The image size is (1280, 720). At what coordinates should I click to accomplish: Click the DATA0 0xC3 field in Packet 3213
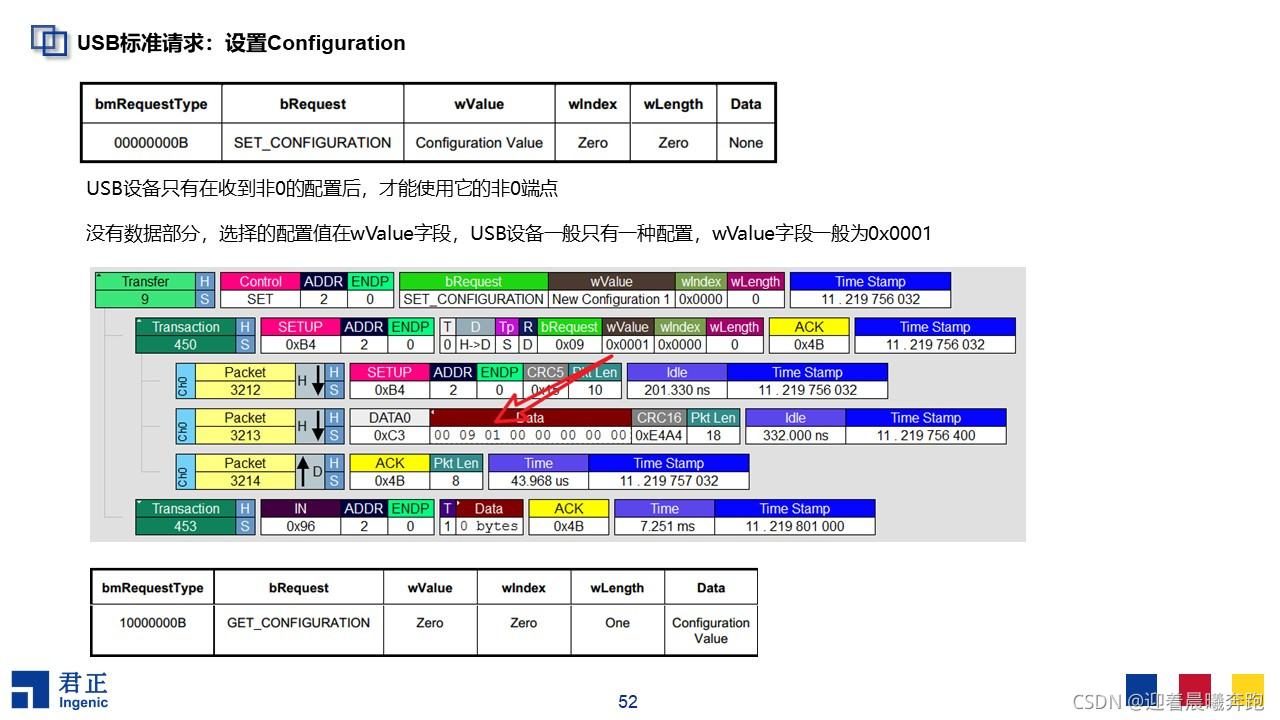point(389,427)
